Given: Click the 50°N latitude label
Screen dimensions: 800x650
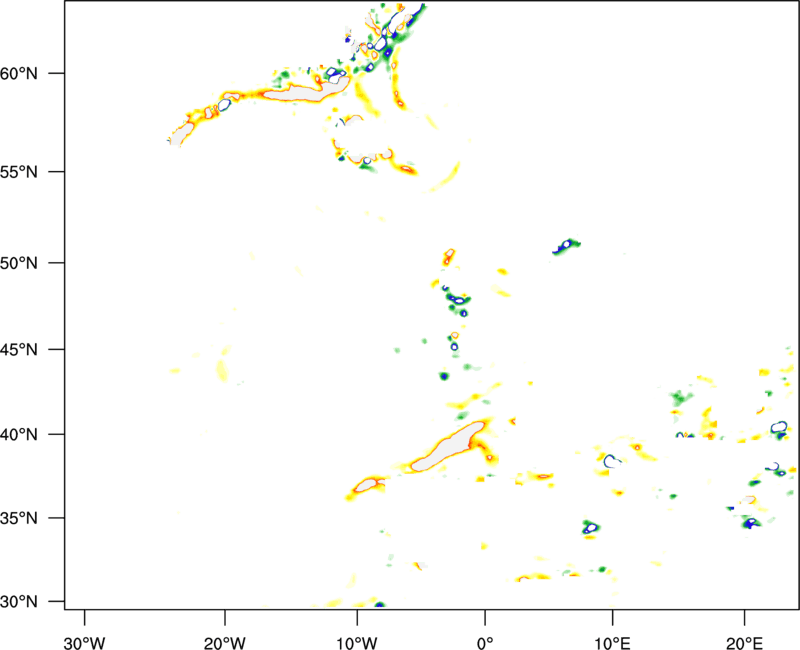Looking at the screenshot, I should coord(19,263).
